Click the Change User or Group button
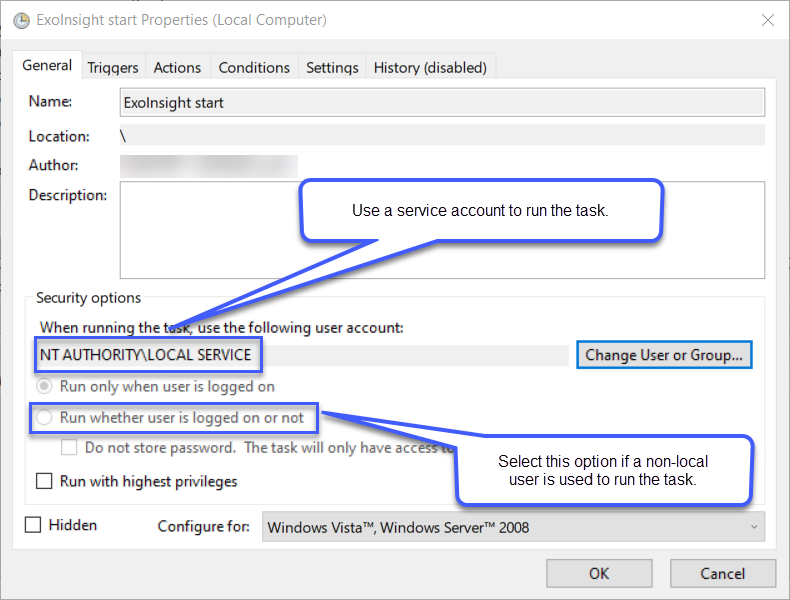 click(664, 355)
